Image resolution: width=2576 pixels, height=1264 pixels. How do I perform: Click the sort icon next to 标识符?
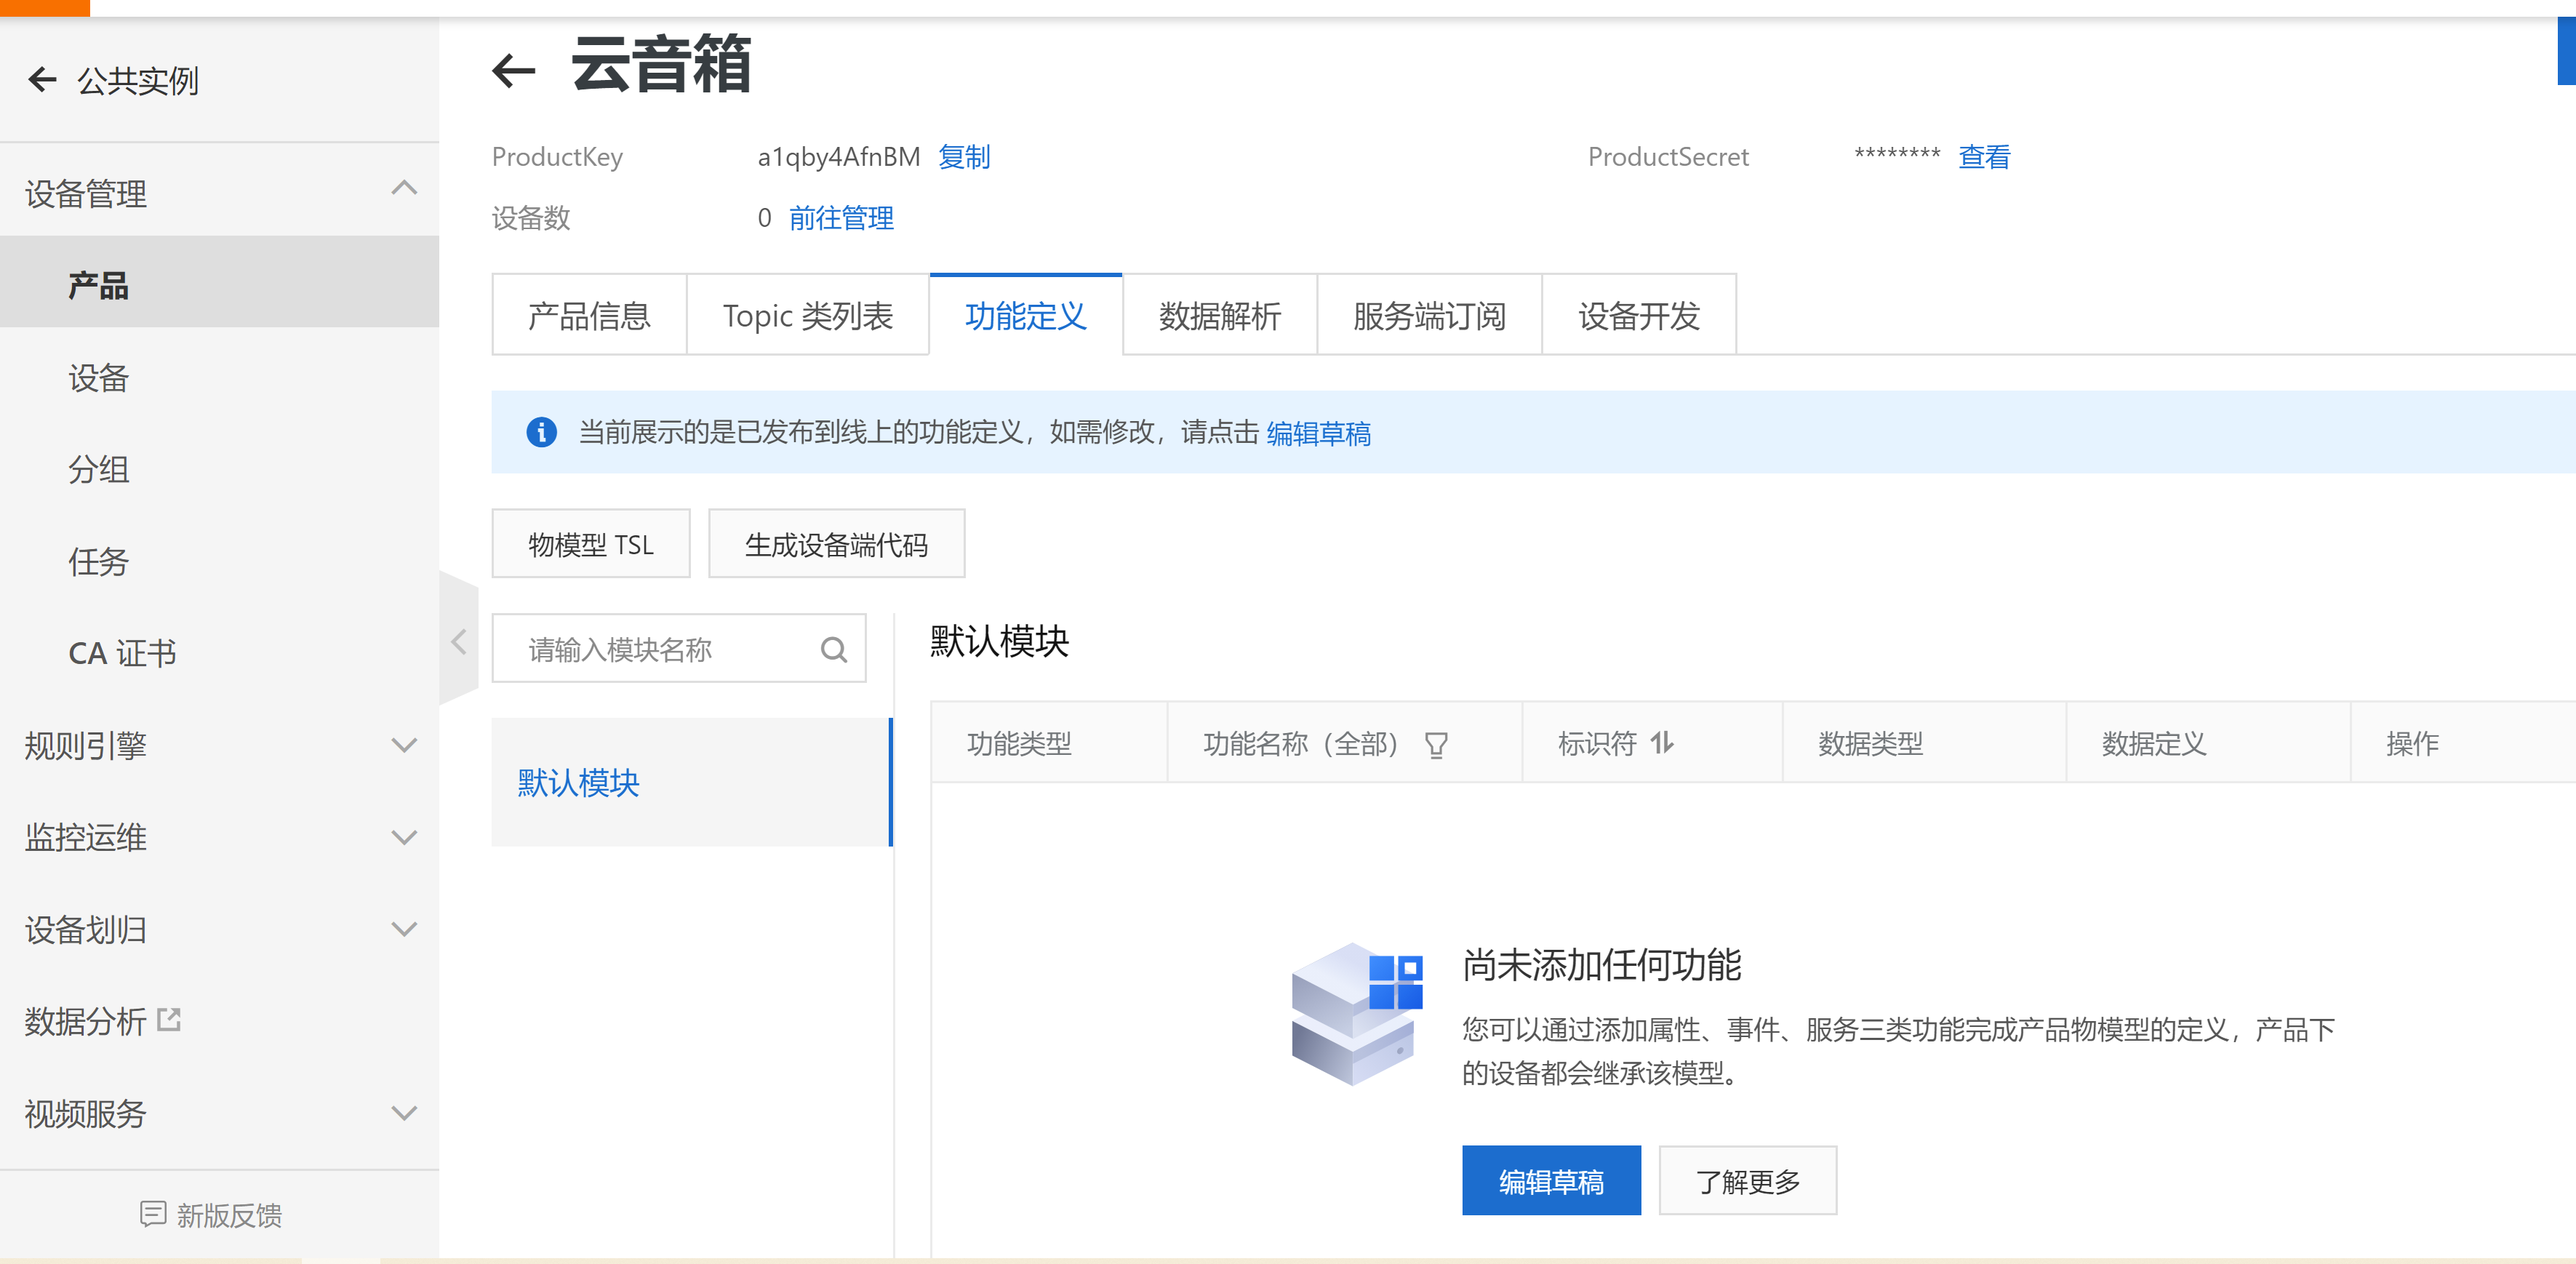click(1662, 743)
